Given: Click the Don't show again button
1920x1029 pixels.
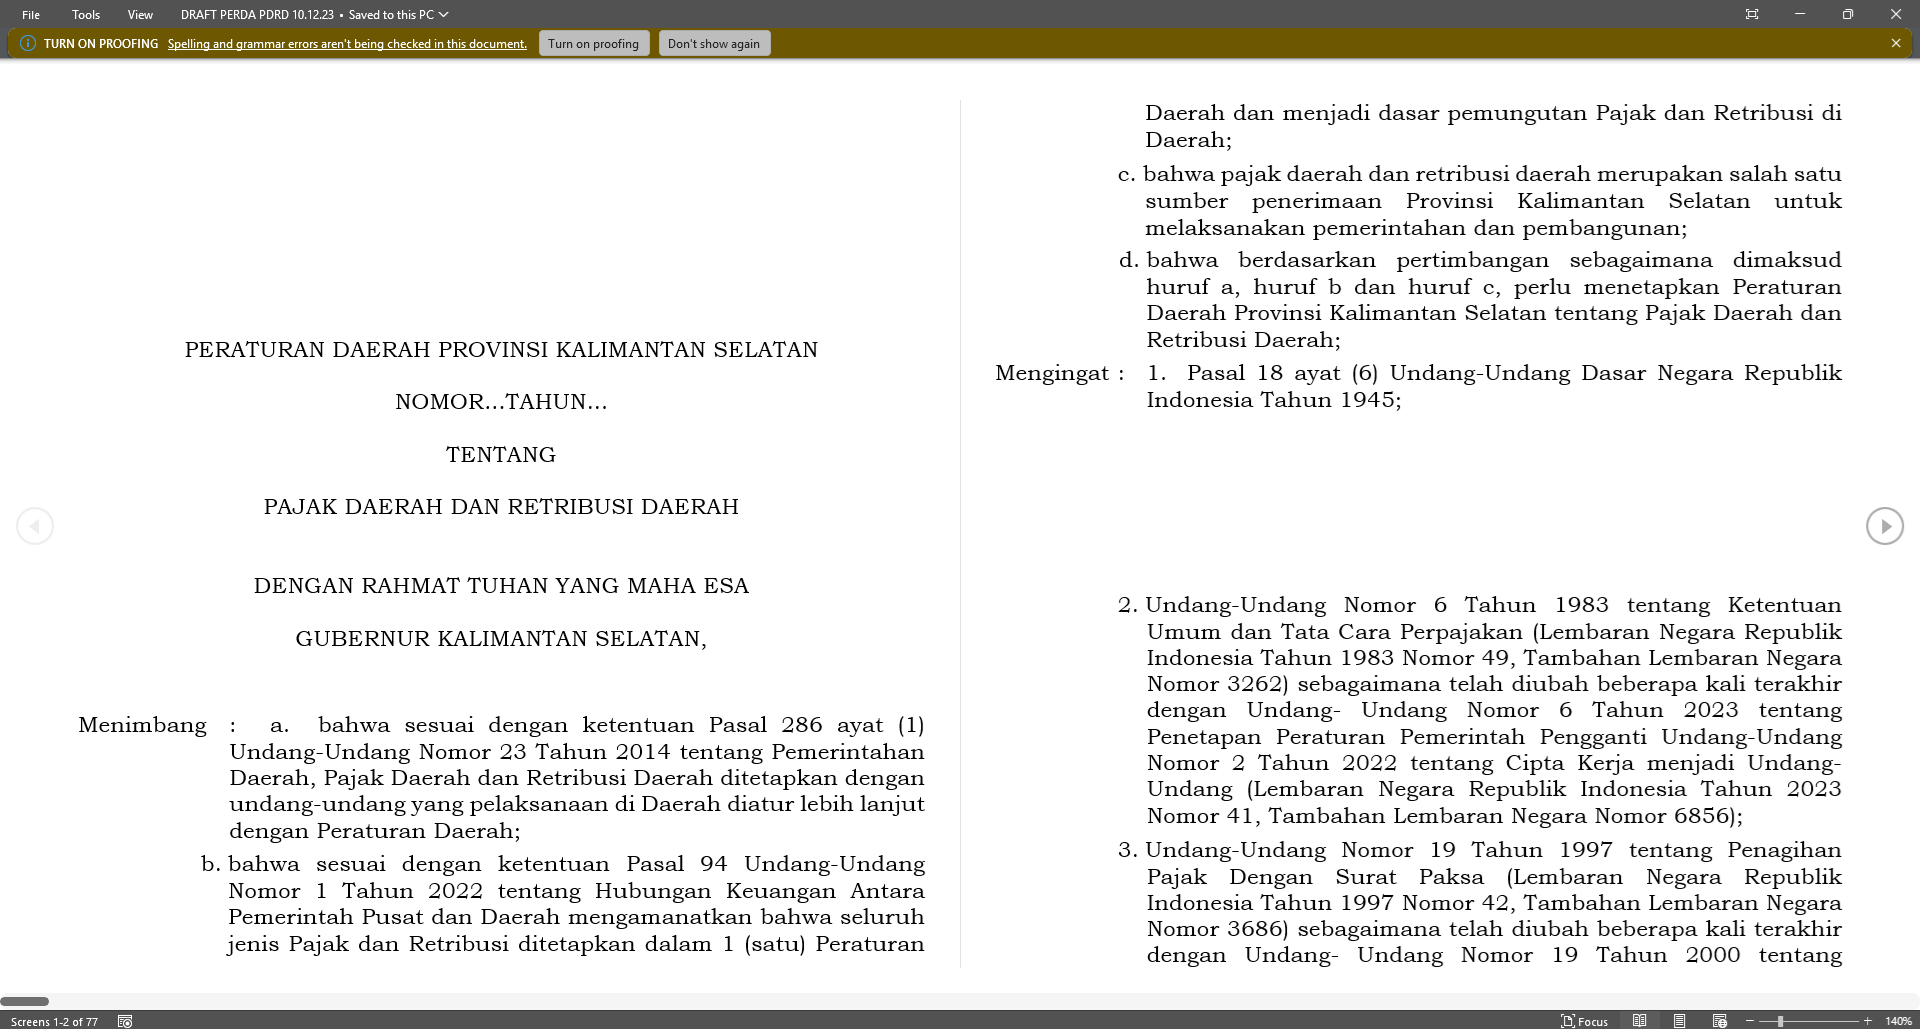Looking at the screenshot, I should [714, 43].
